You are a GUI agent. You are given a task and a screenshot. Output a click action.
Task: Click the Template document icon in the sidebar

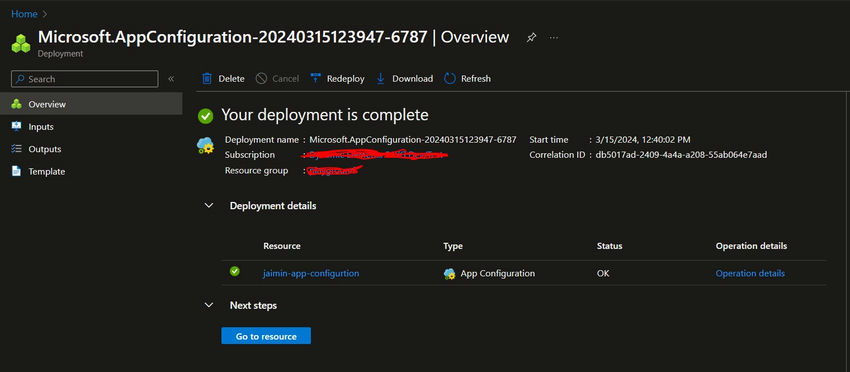click(17, 171)
